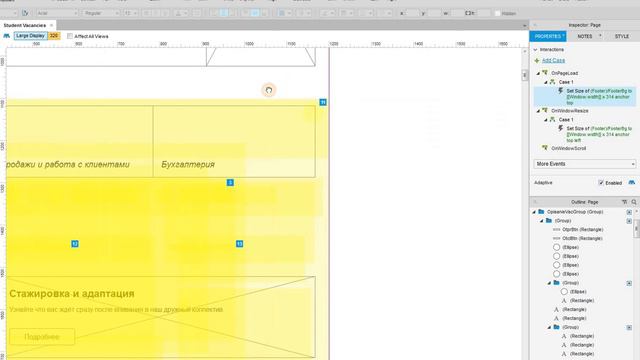The width and height of the screenshot is (640, 360).
Task: Open footnote marker 3 on canvas
Action: (230, 182)
